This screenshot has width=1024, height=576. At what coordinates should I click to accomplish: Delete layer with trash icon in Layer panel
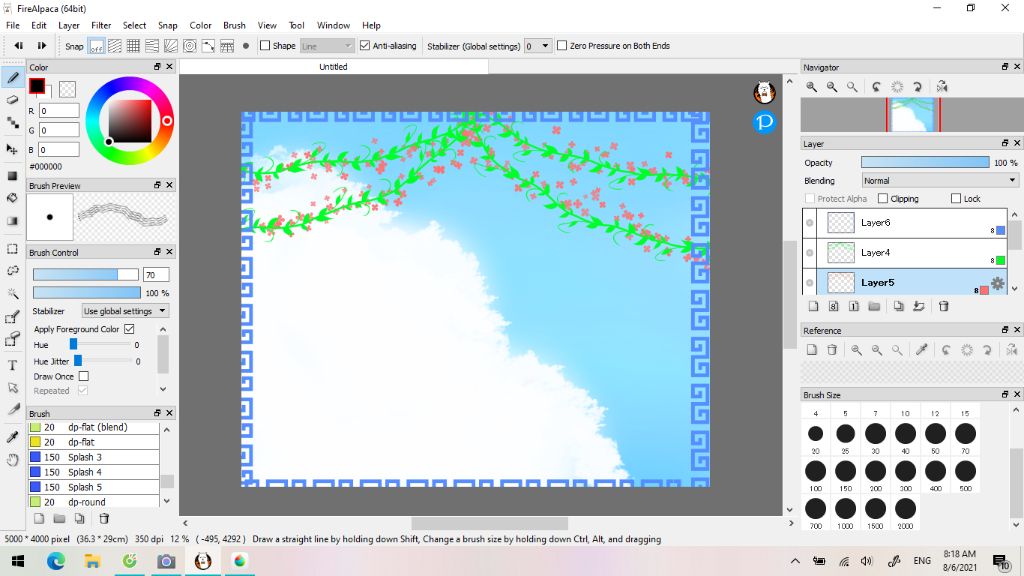tap(943, 306)
